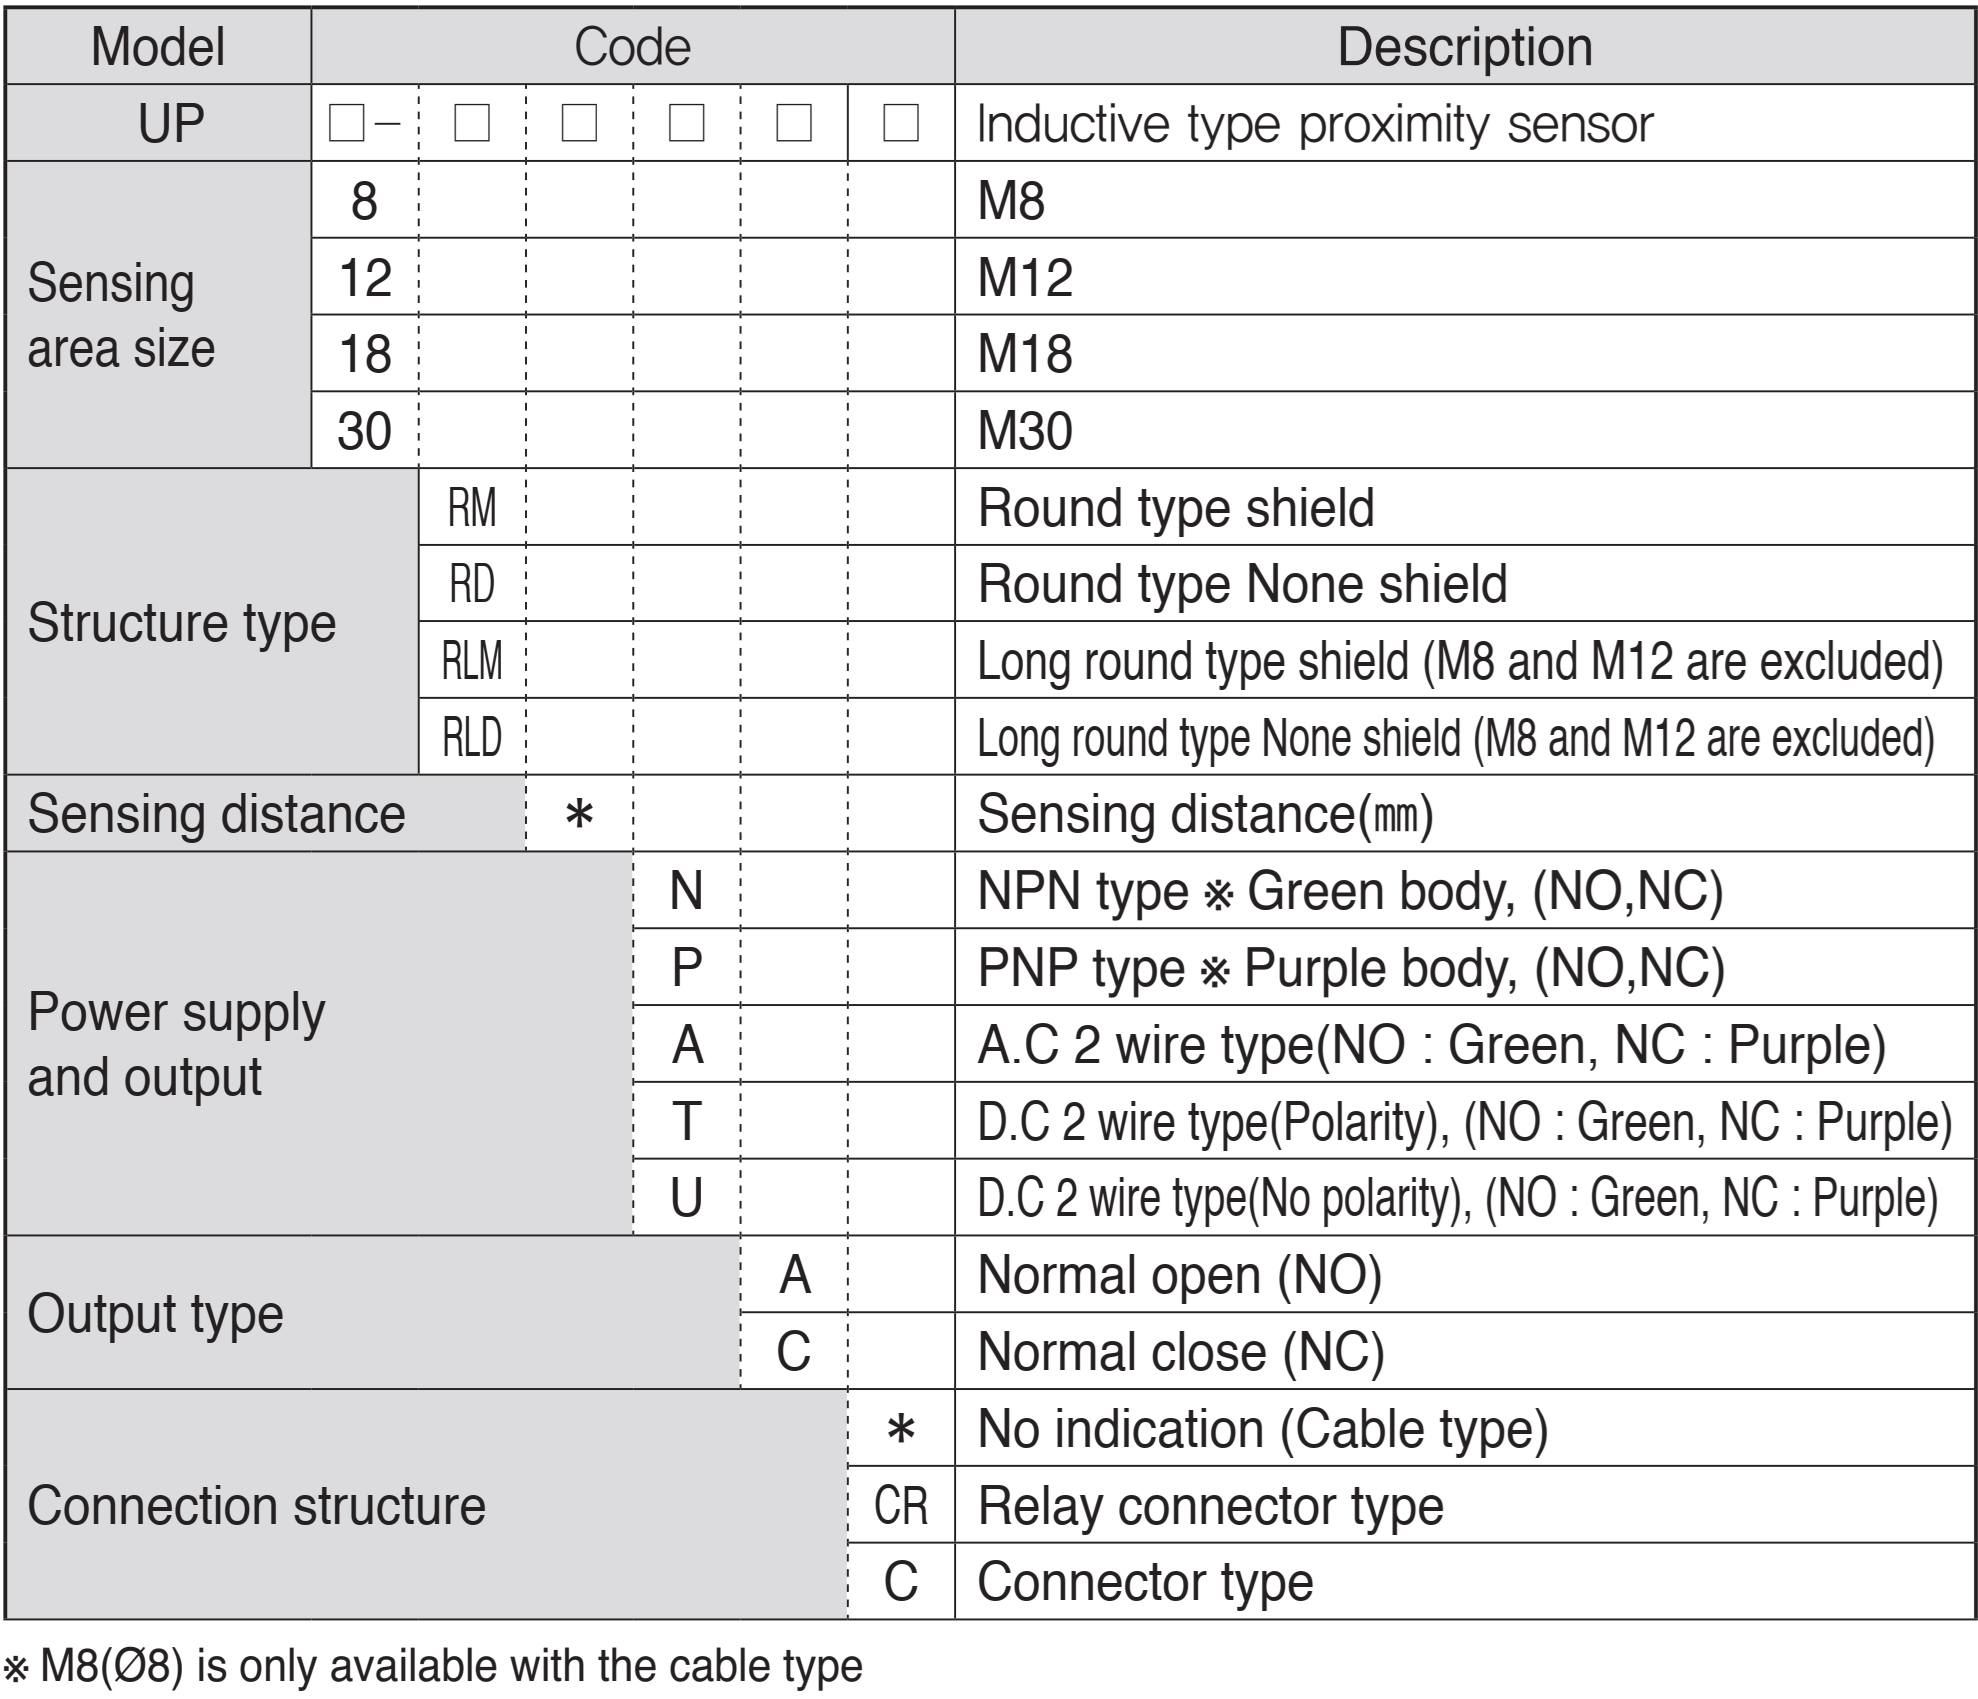Click the reference mark before the M8(Ø8) footnote
Image resolution: width=1978 pixels, height=1699 pixels.
click(x=17, y=1667)
